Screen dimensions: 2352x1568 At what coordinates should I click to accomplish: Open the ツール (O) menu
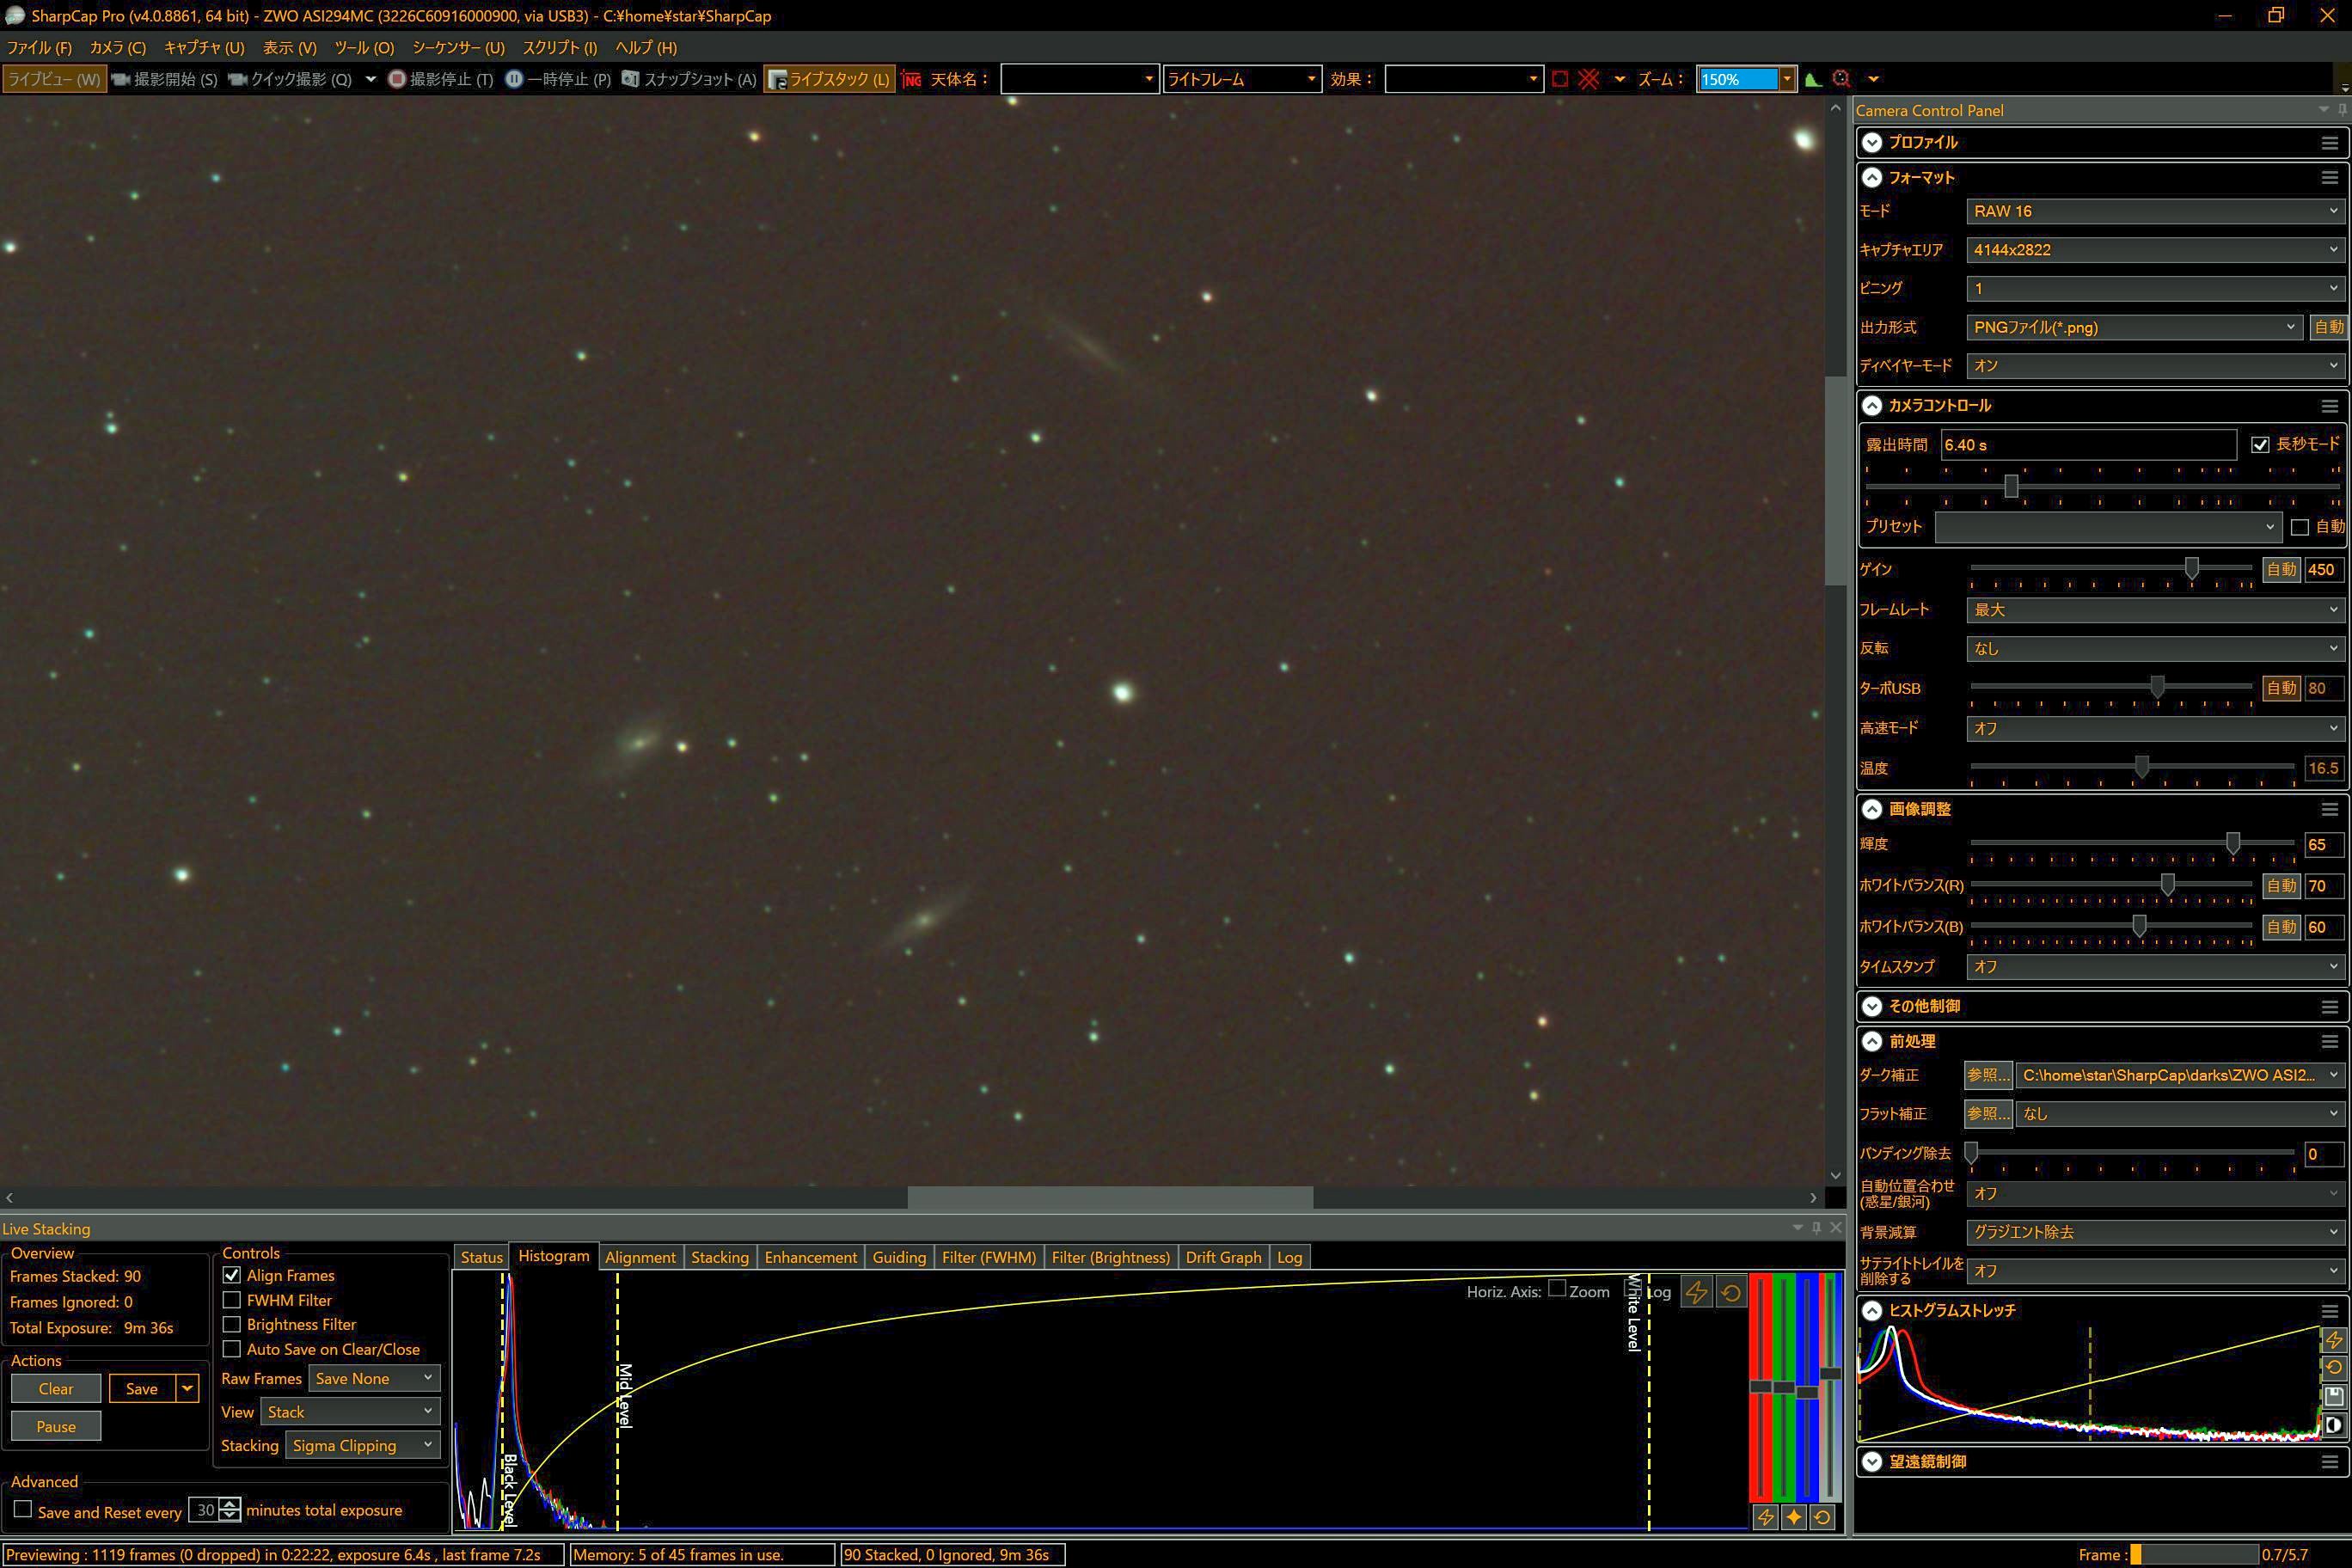point(364,47)
